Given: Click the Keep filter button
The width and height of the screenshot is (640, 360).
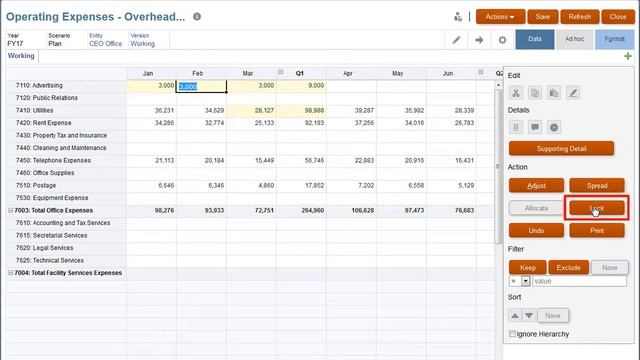Looking at the screenshot, I should coord(527,268).
